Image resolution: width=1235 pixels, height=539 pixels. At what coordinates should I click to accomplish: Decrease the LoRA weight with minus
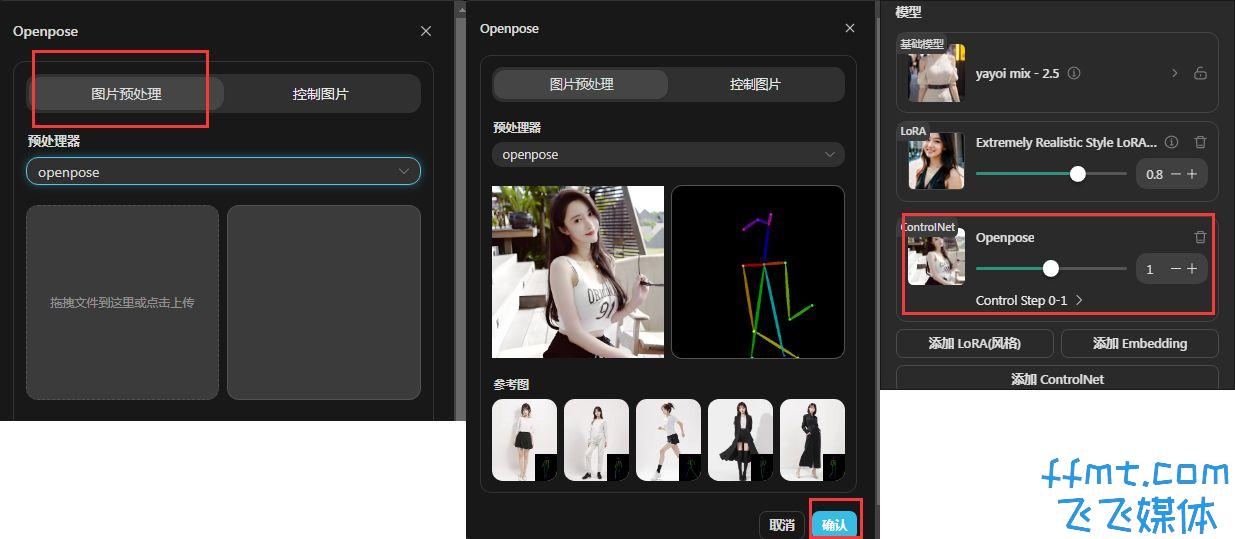(1176, 174)
